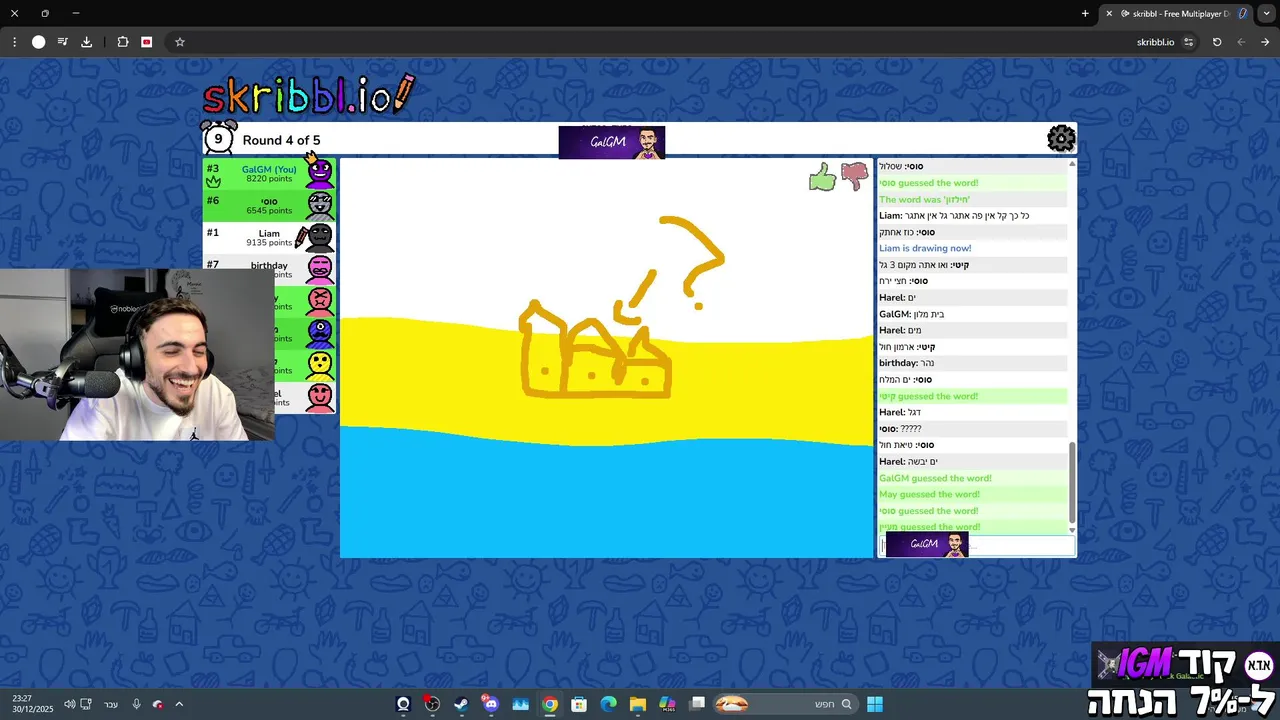Image resolution: width=1280 pixels, height=720 pixels.
Task: Open a new browser tab
Action: click(1085, 14)
